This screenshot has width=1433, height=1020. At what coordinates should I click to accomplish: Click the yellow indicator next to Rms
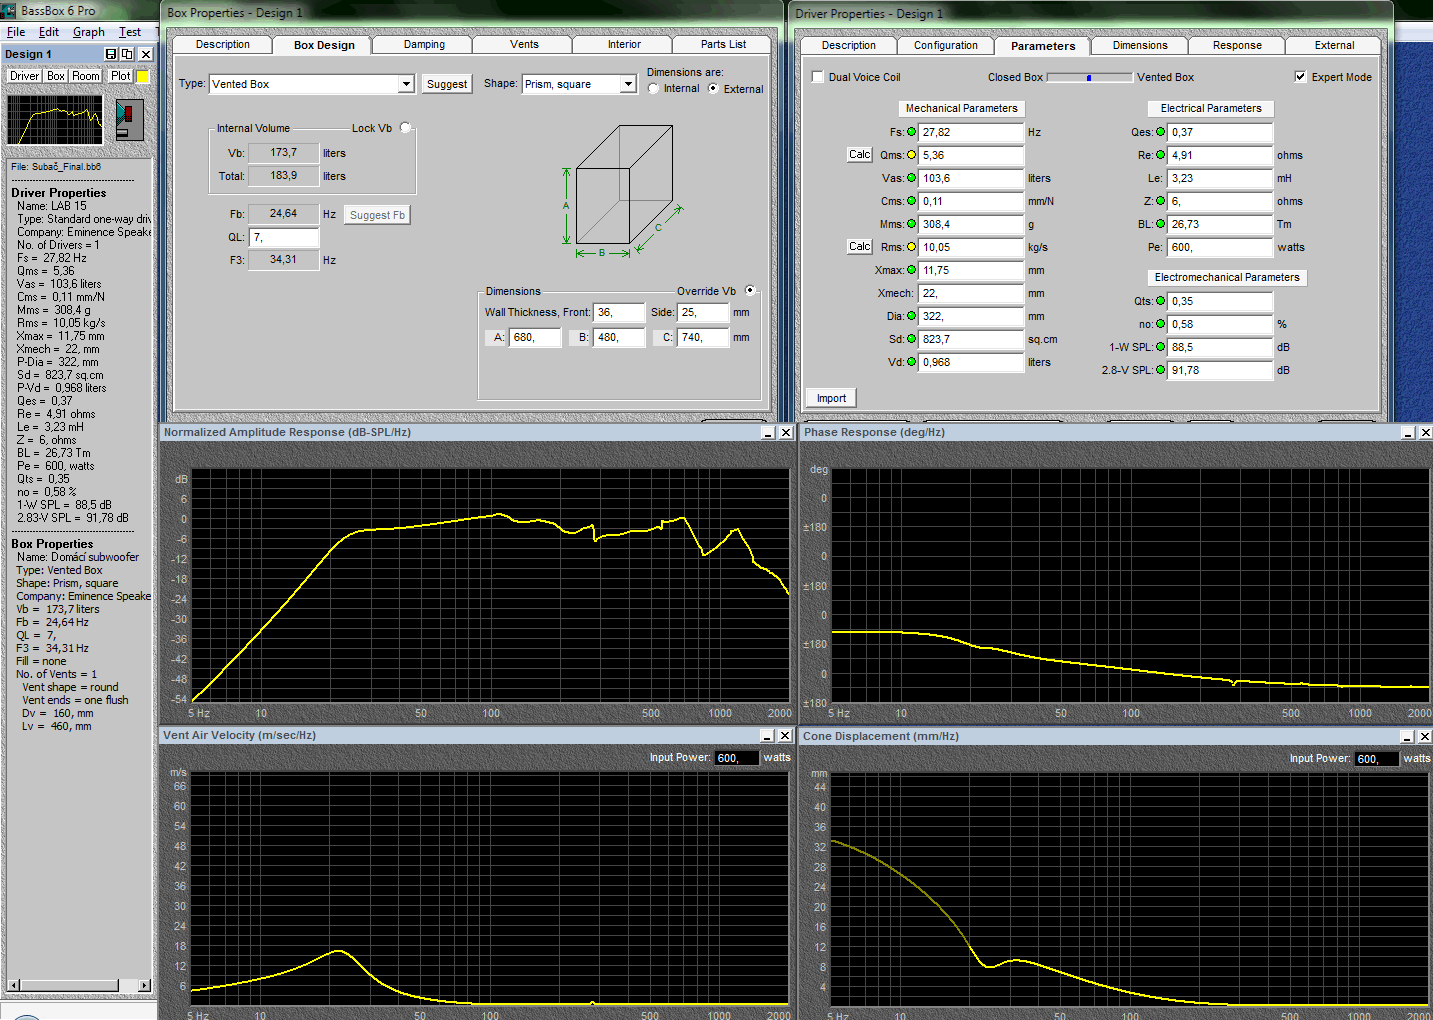pyautogui.click(x=911, y=247)
